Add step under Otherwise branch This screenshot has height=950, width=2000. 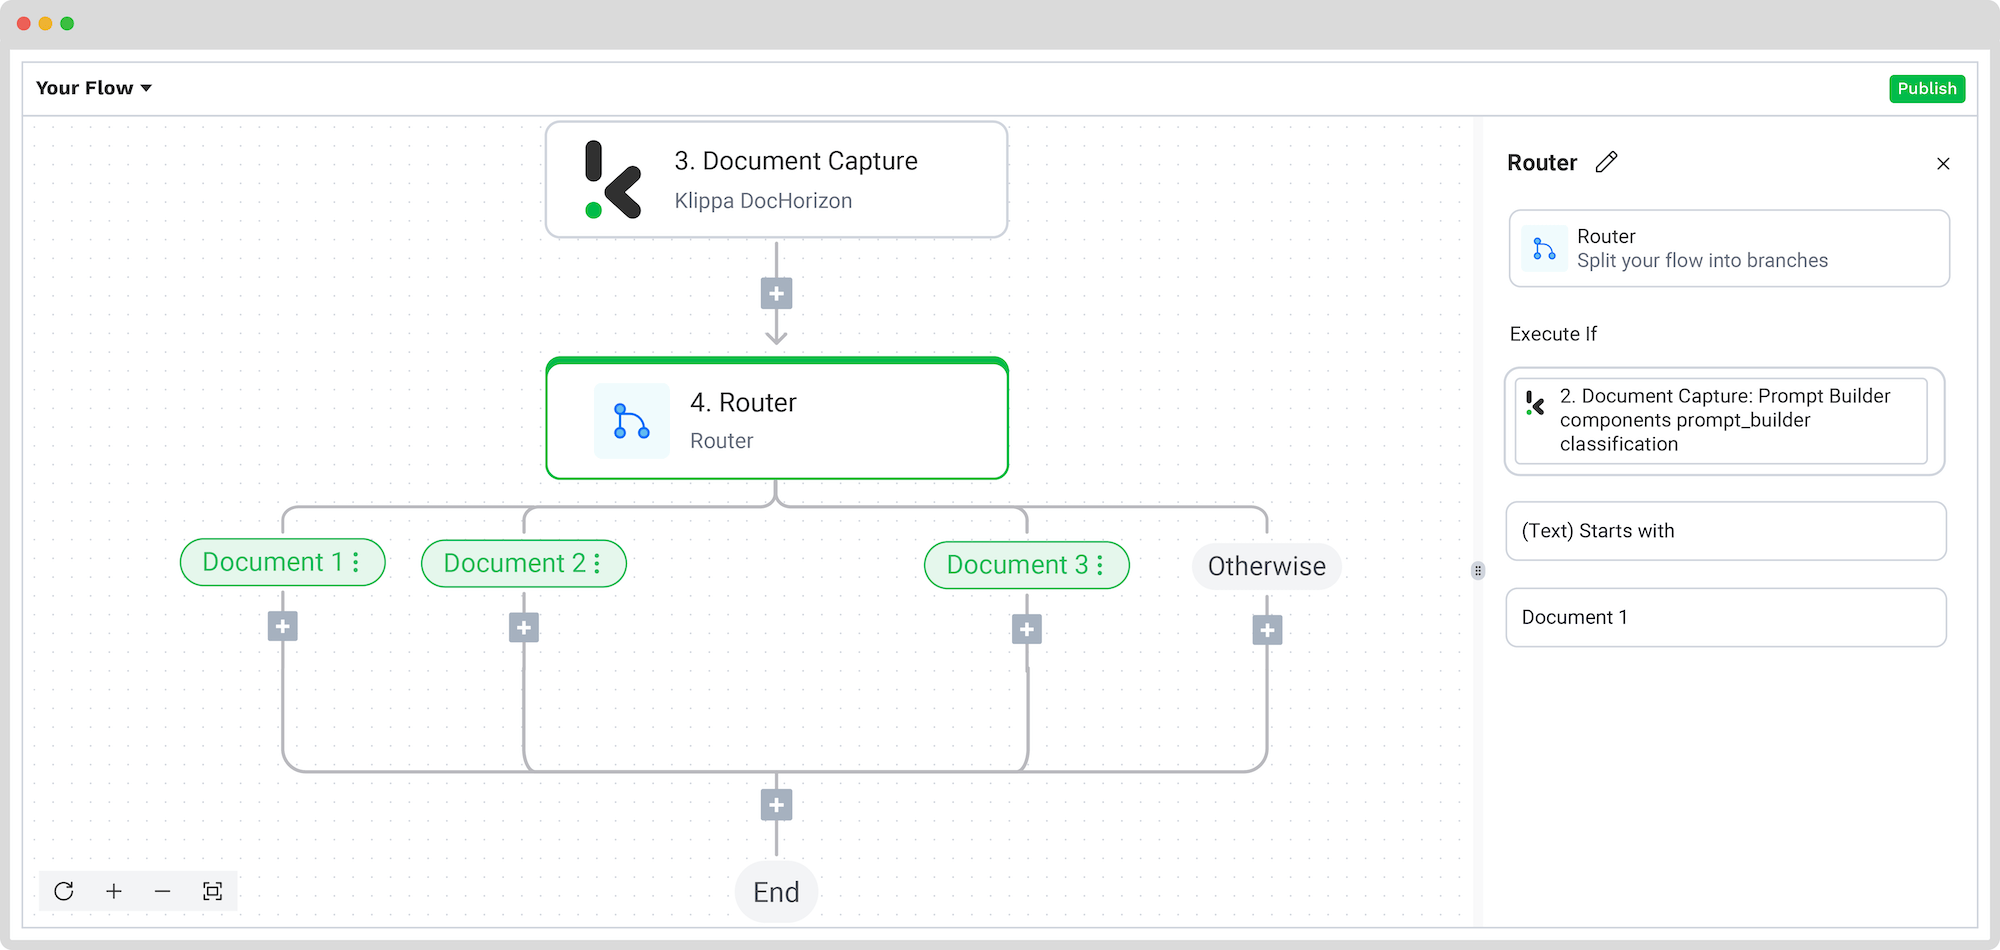(1267, 631)
